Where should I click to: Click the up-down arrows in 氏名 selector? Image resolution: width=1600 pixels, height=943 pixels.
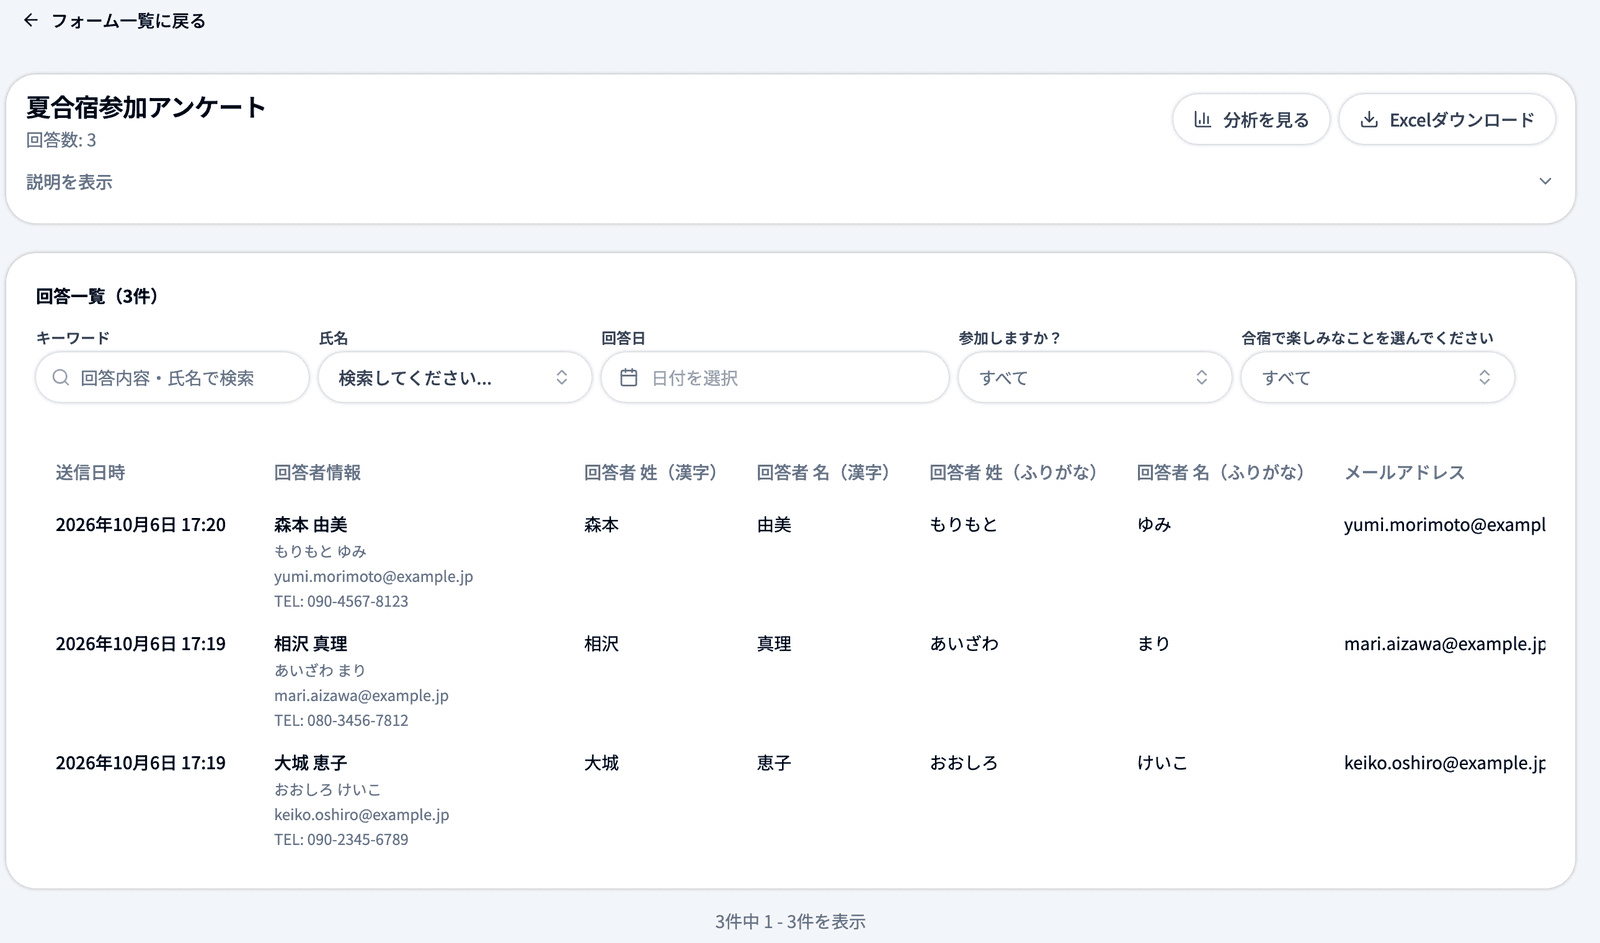click(562, 377)
